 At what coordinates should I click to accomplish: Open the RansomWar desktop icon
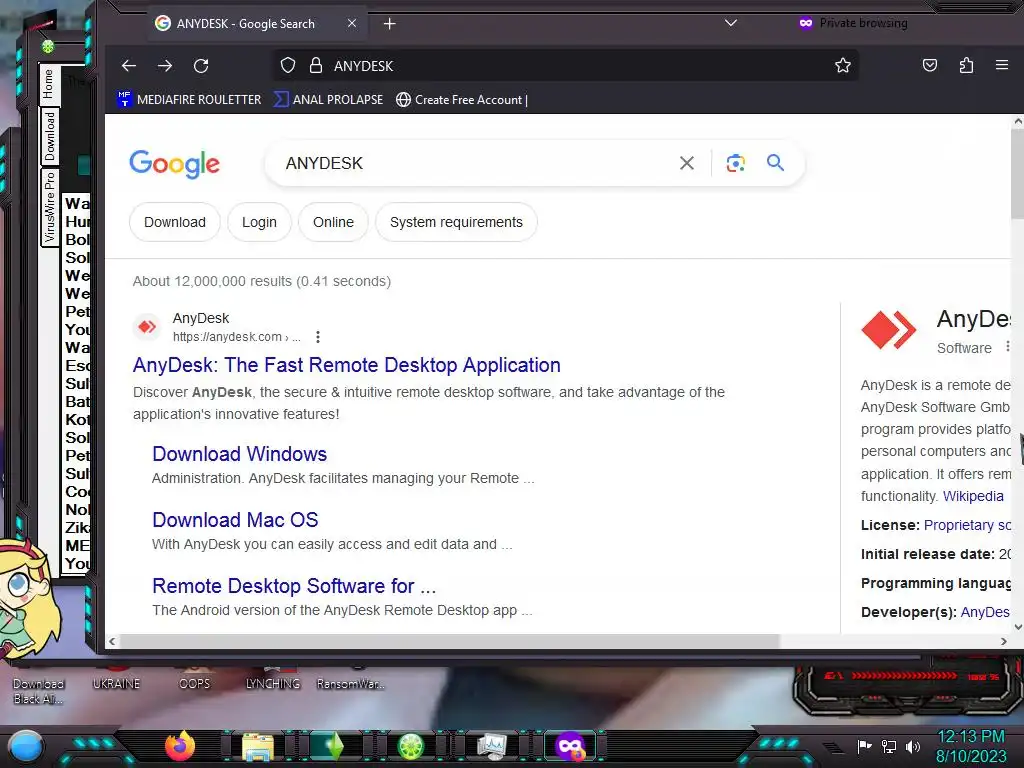tap(351, 679)
